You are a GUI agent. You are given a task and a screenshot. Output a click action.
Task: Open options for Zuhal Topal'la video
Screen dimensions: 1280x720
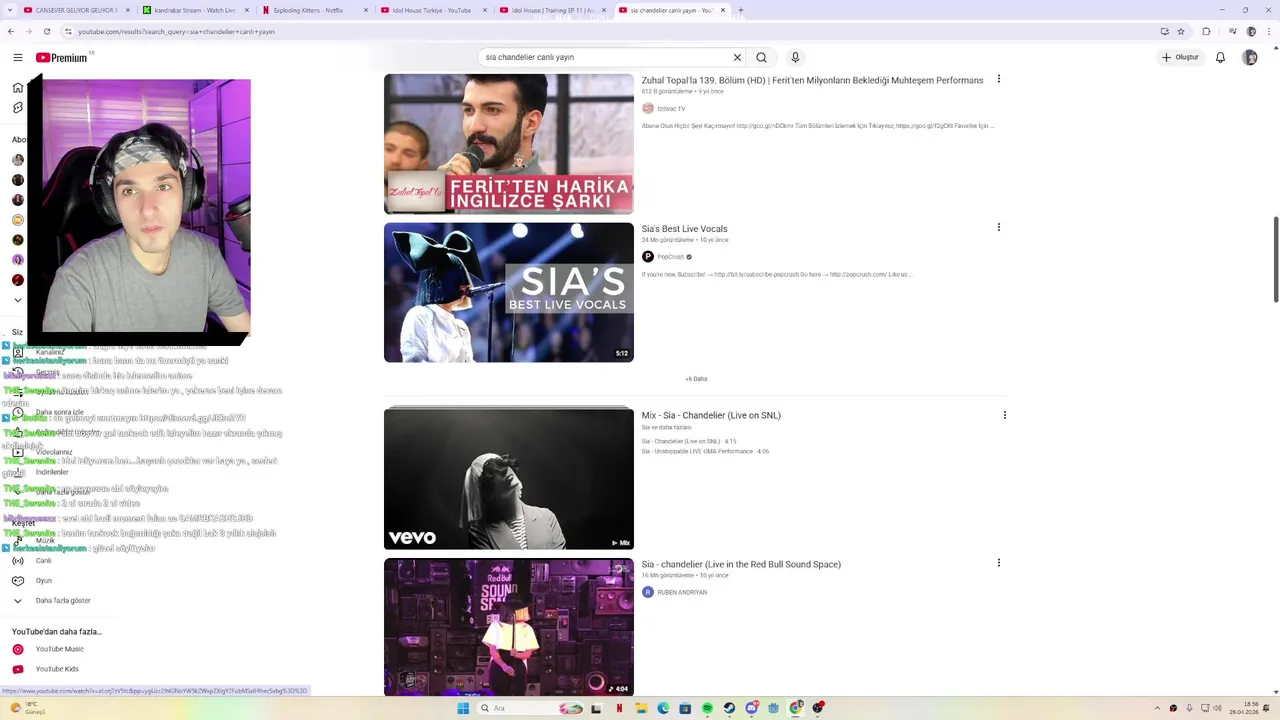pos(998,79)
